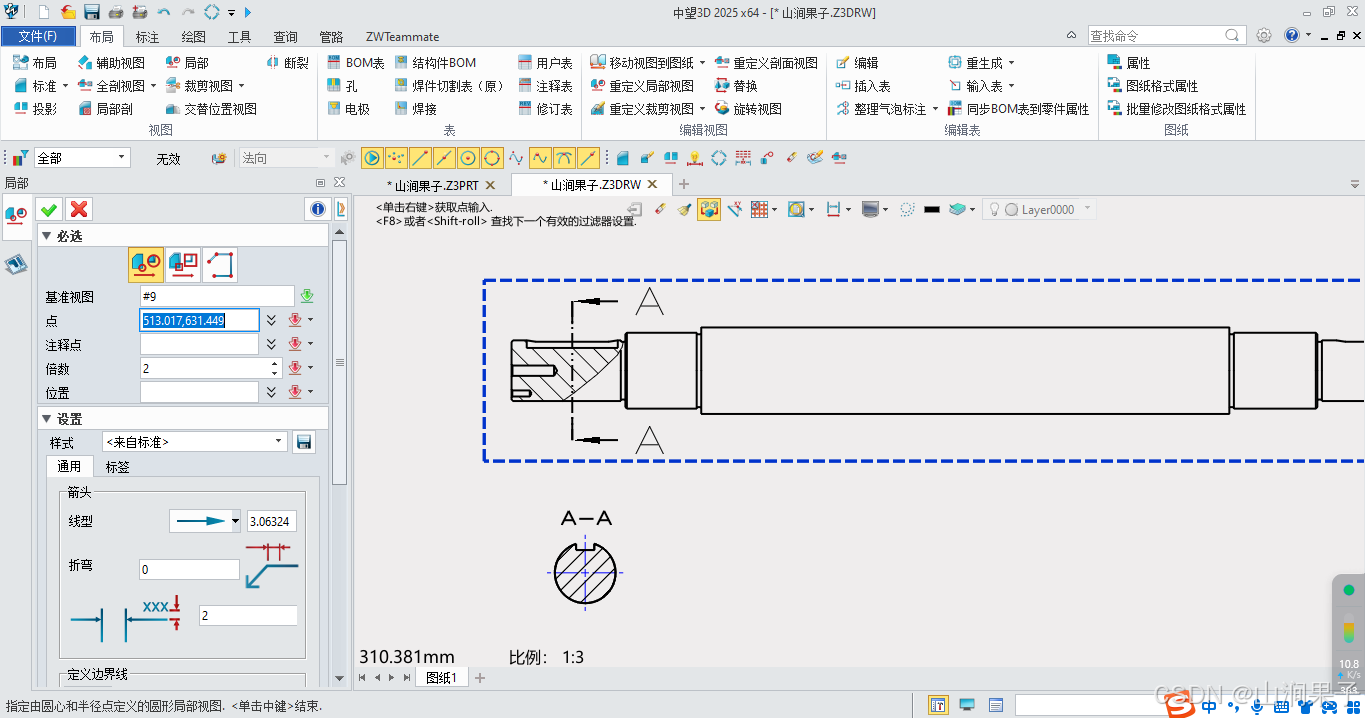Screen dimensions: 1365x718
Task: Click the 批量修改图纸格式属性 tool
Action: click(1177, 109)
